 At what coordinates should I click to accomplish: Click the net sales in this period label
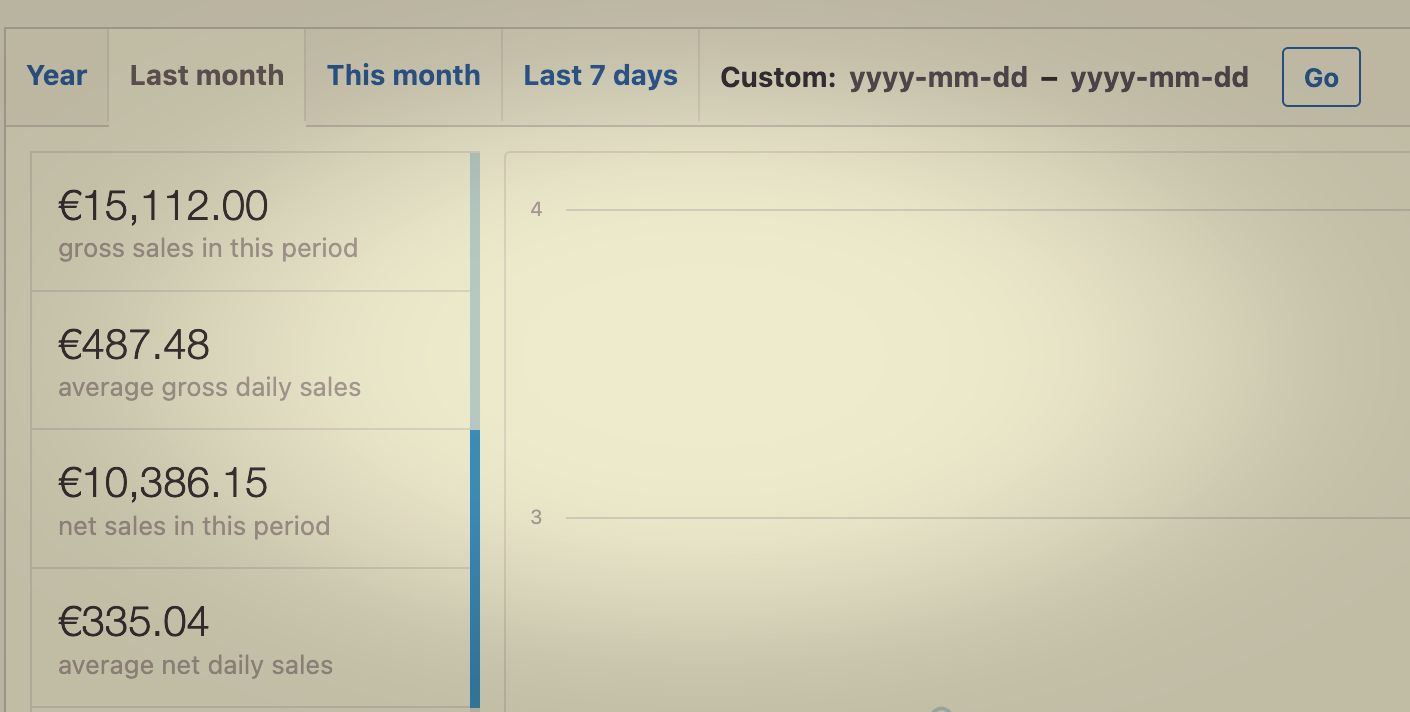click(x=193, y=526)
